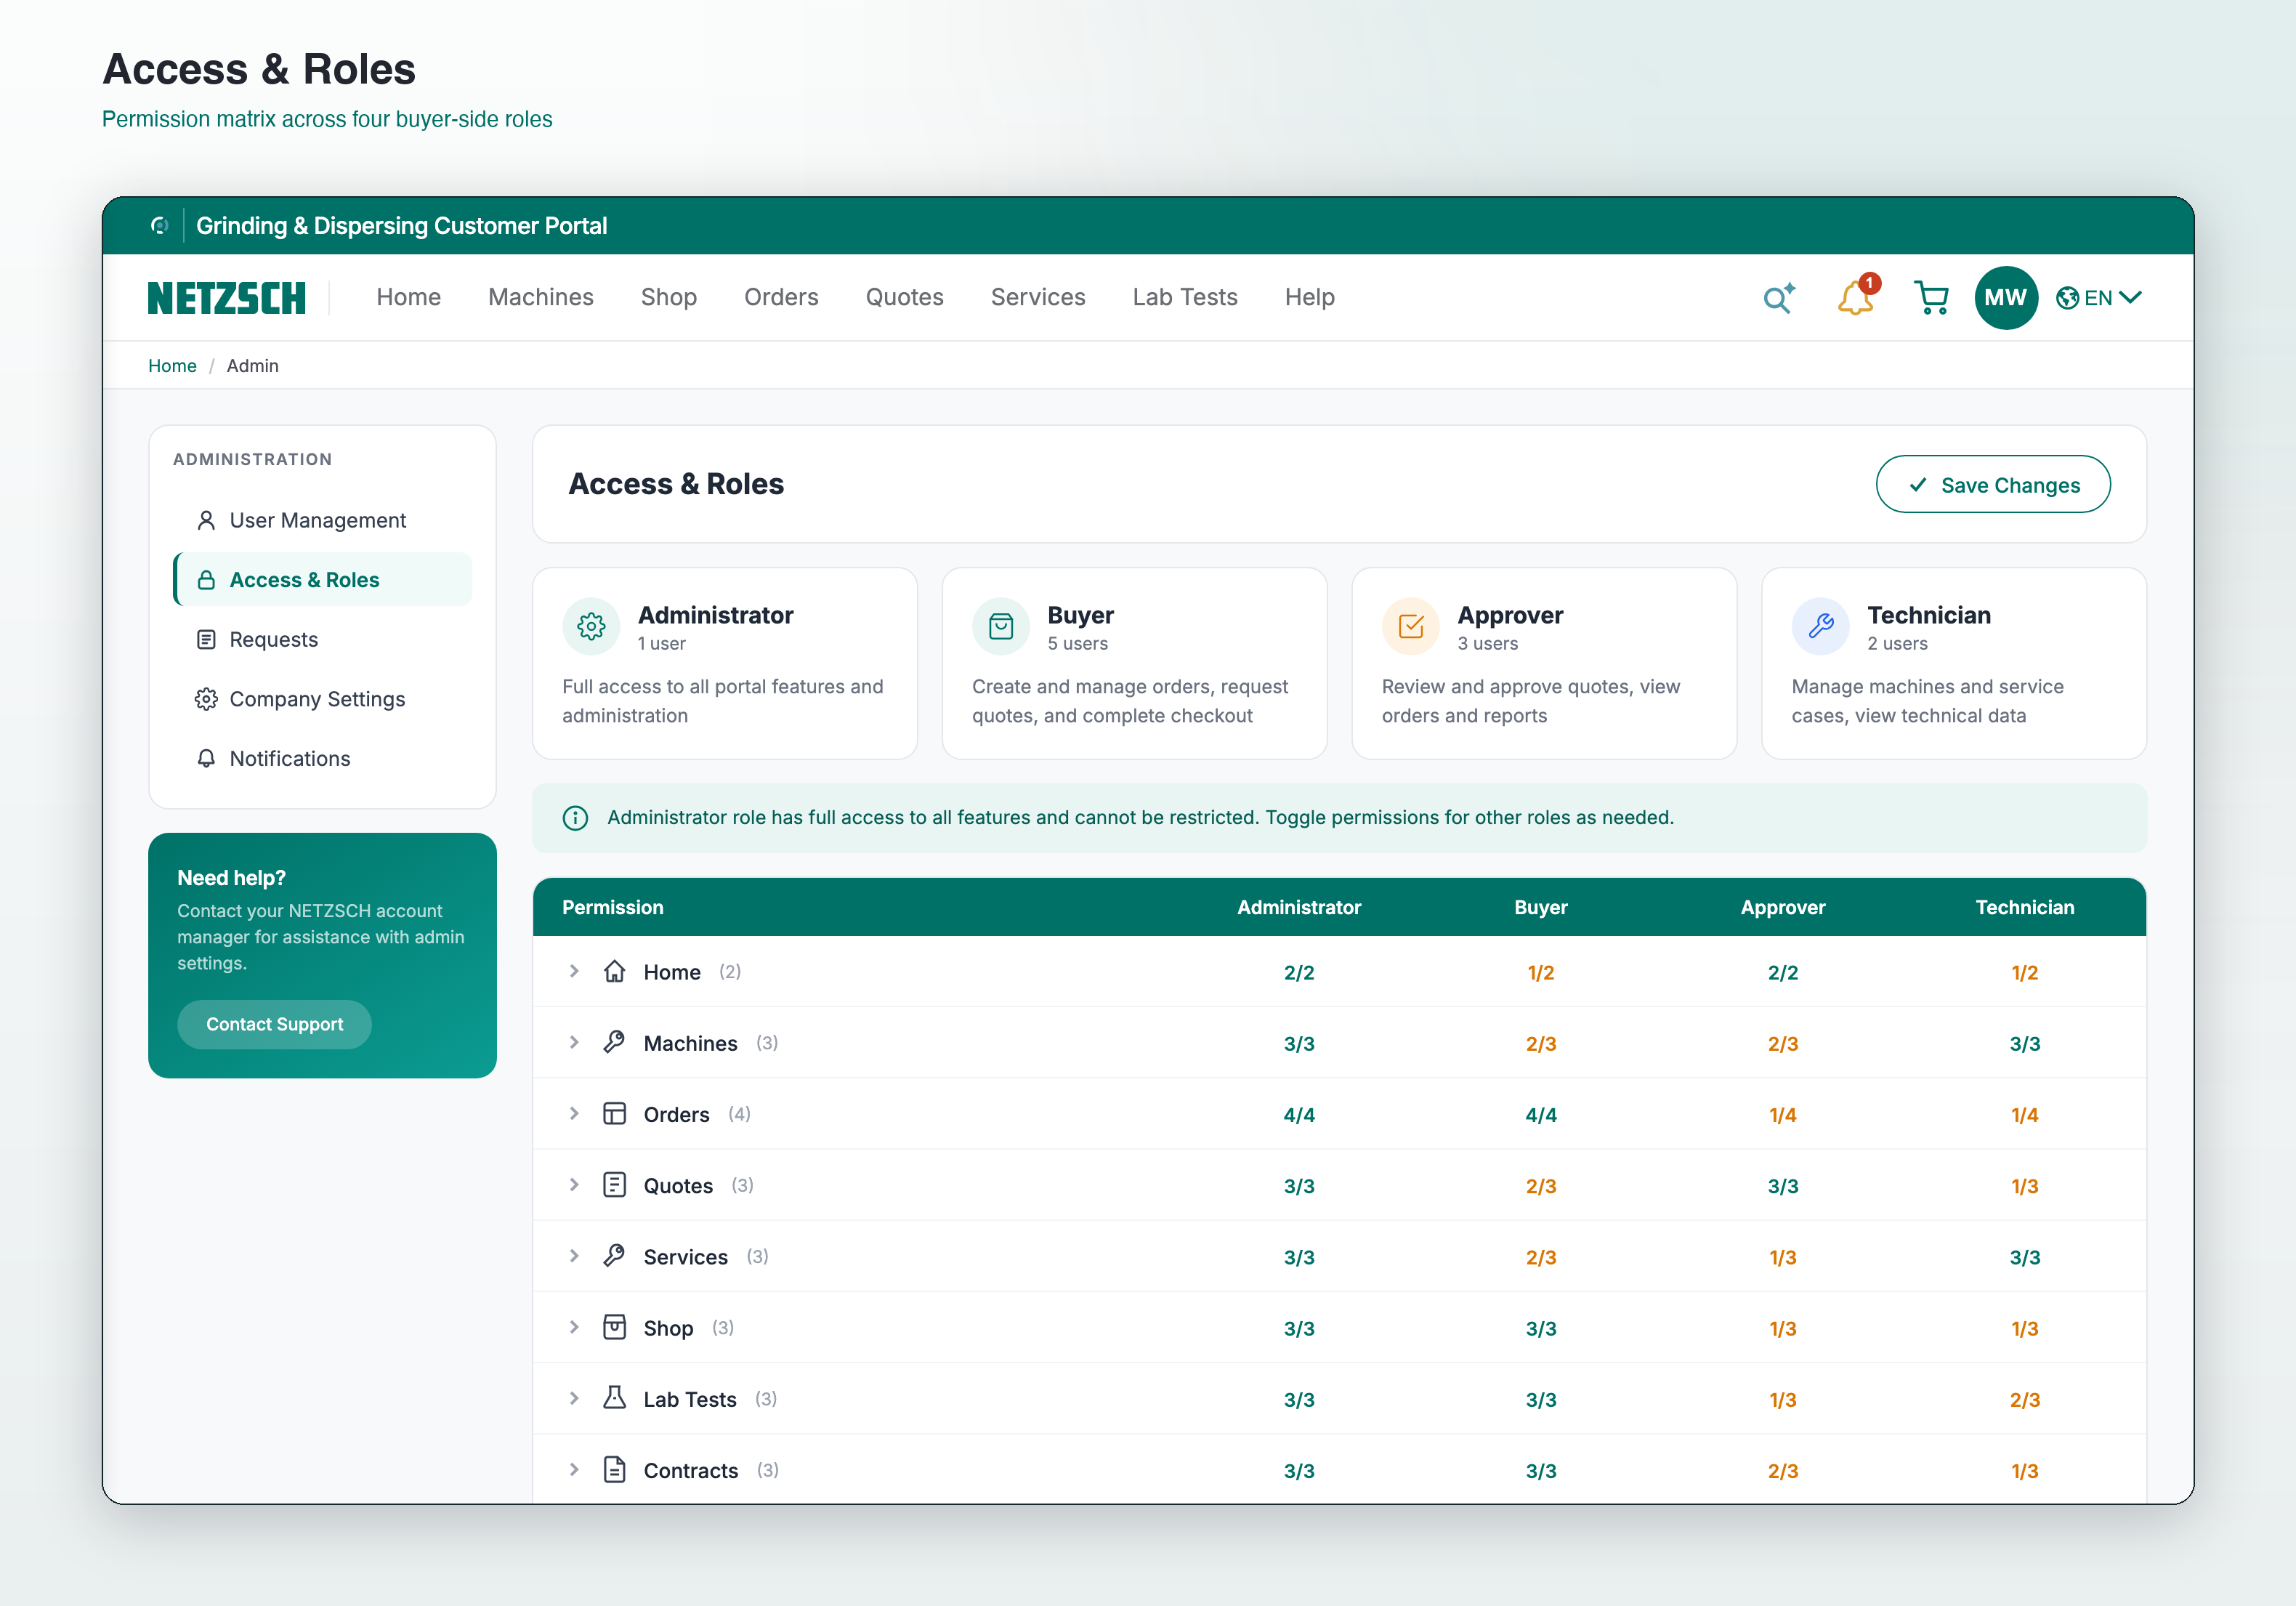The image size is (2296, 1606).
Task: Click Buyer 1/2 value in Home row
Action: pos(1540,972)
